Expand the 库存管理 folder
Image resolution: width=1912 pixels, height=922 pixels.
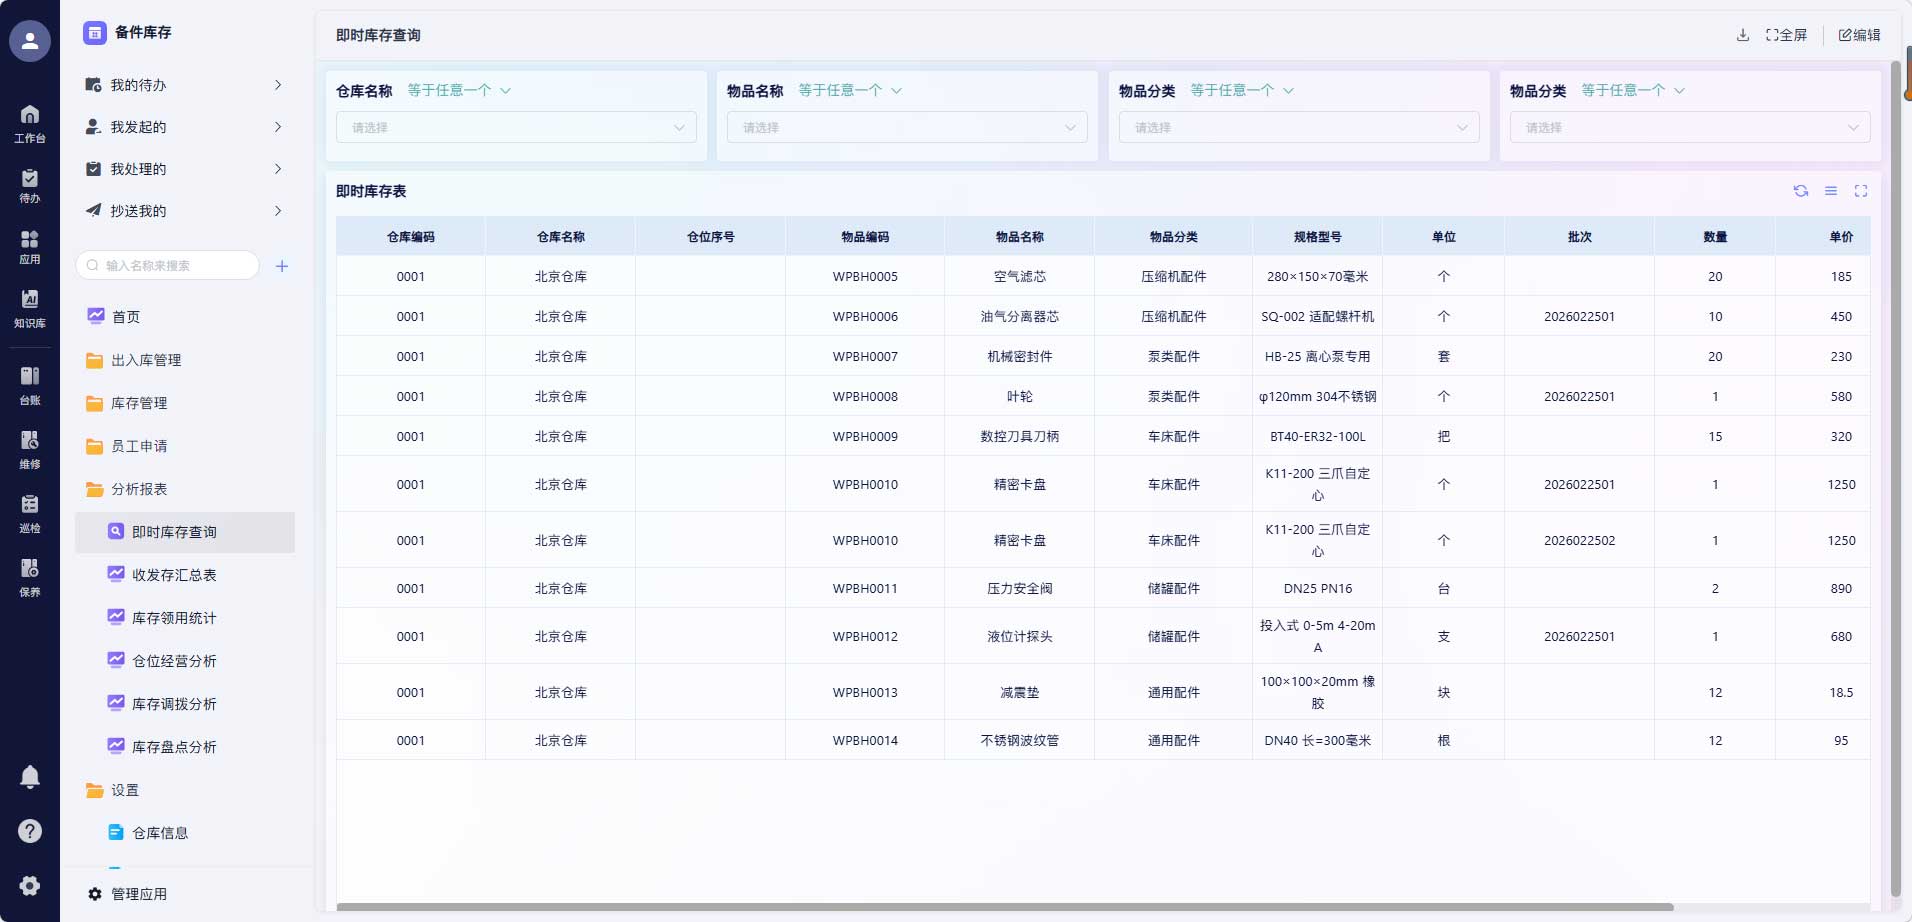click(x=139, y=403)
